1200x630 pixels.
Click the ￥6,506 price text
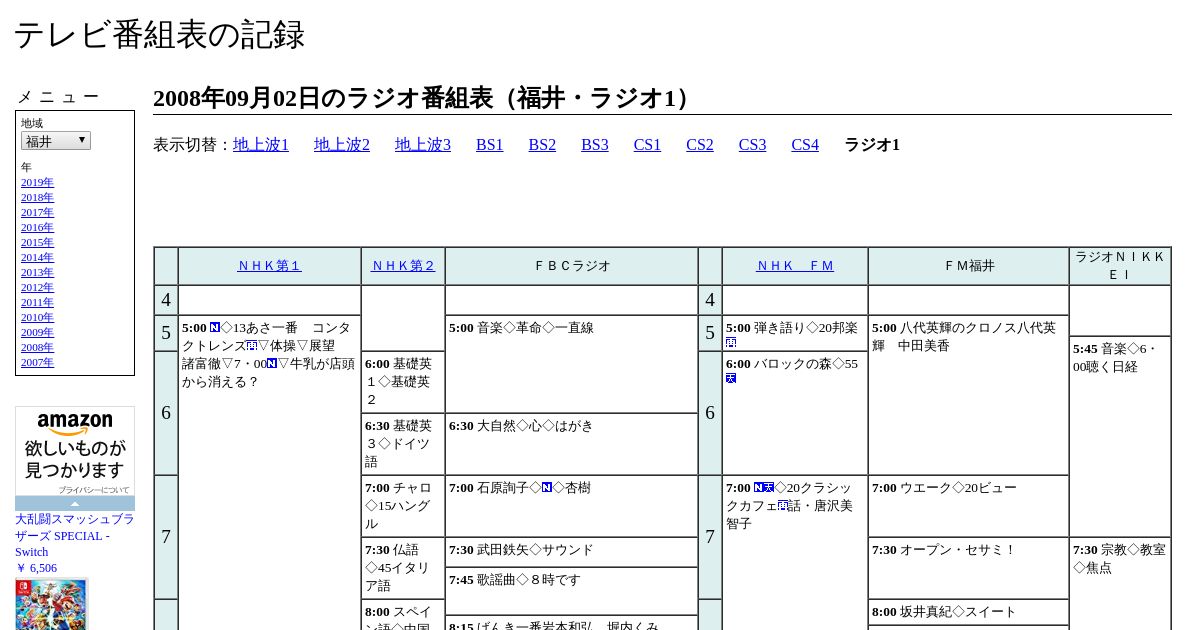[x=36, y=568]
